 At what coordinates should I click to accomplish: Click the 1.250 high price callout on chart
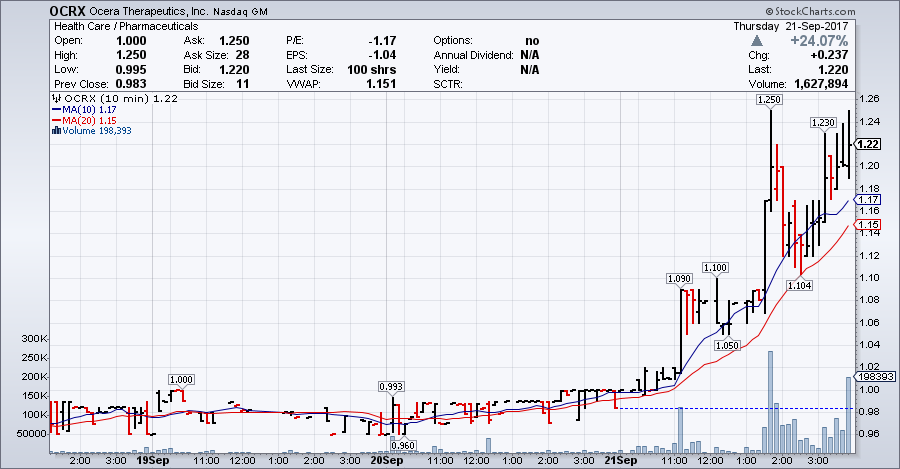[770, 101]
